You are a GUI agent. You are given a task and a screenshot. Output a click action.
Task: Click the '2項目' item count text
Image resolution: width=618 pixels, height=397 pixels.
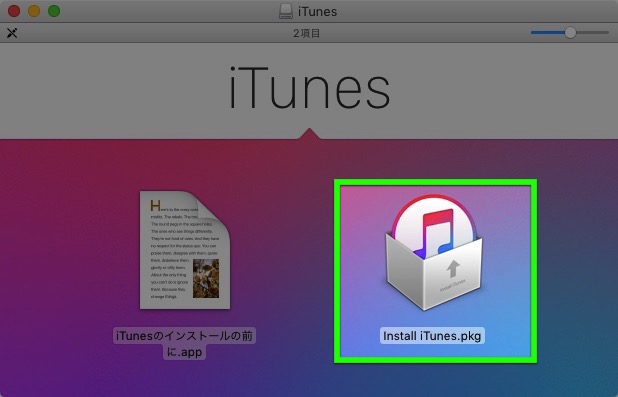[307, 34]
